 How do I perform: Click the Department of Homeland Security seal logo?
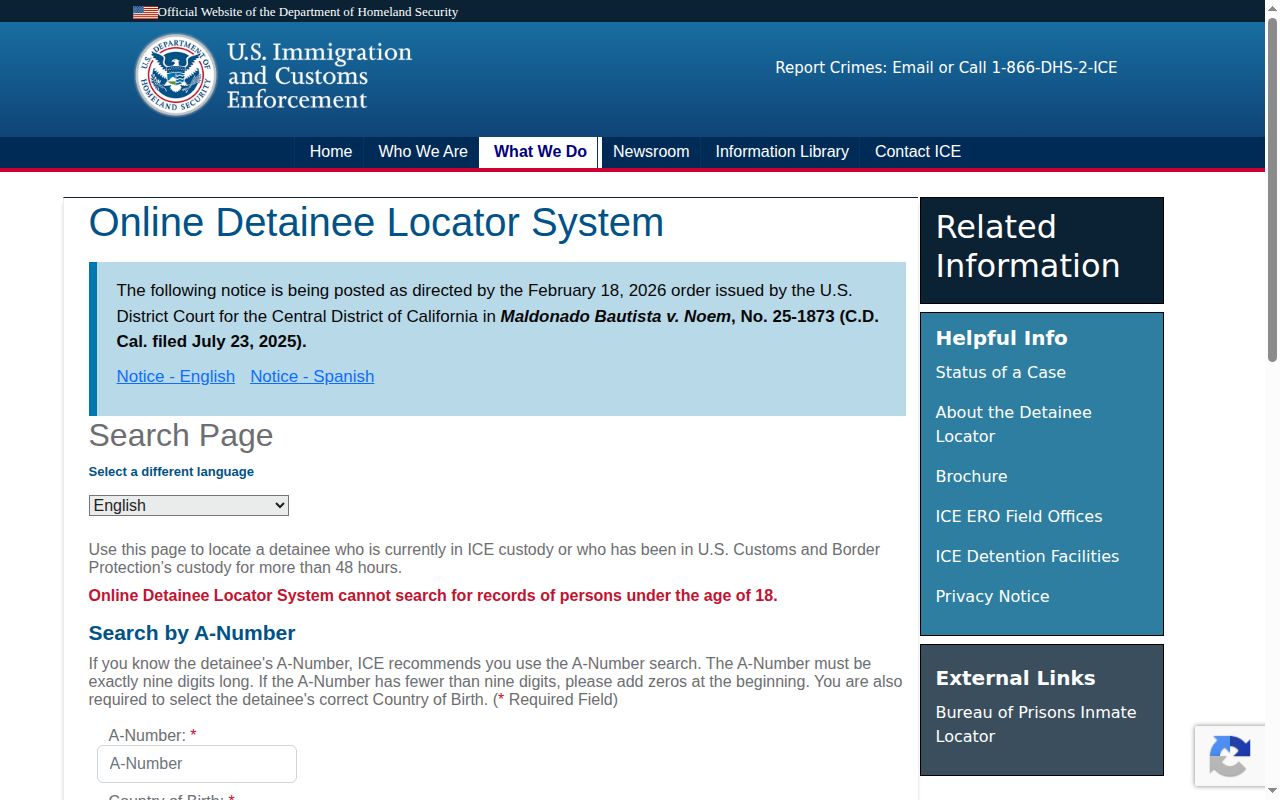coord(176,75)
